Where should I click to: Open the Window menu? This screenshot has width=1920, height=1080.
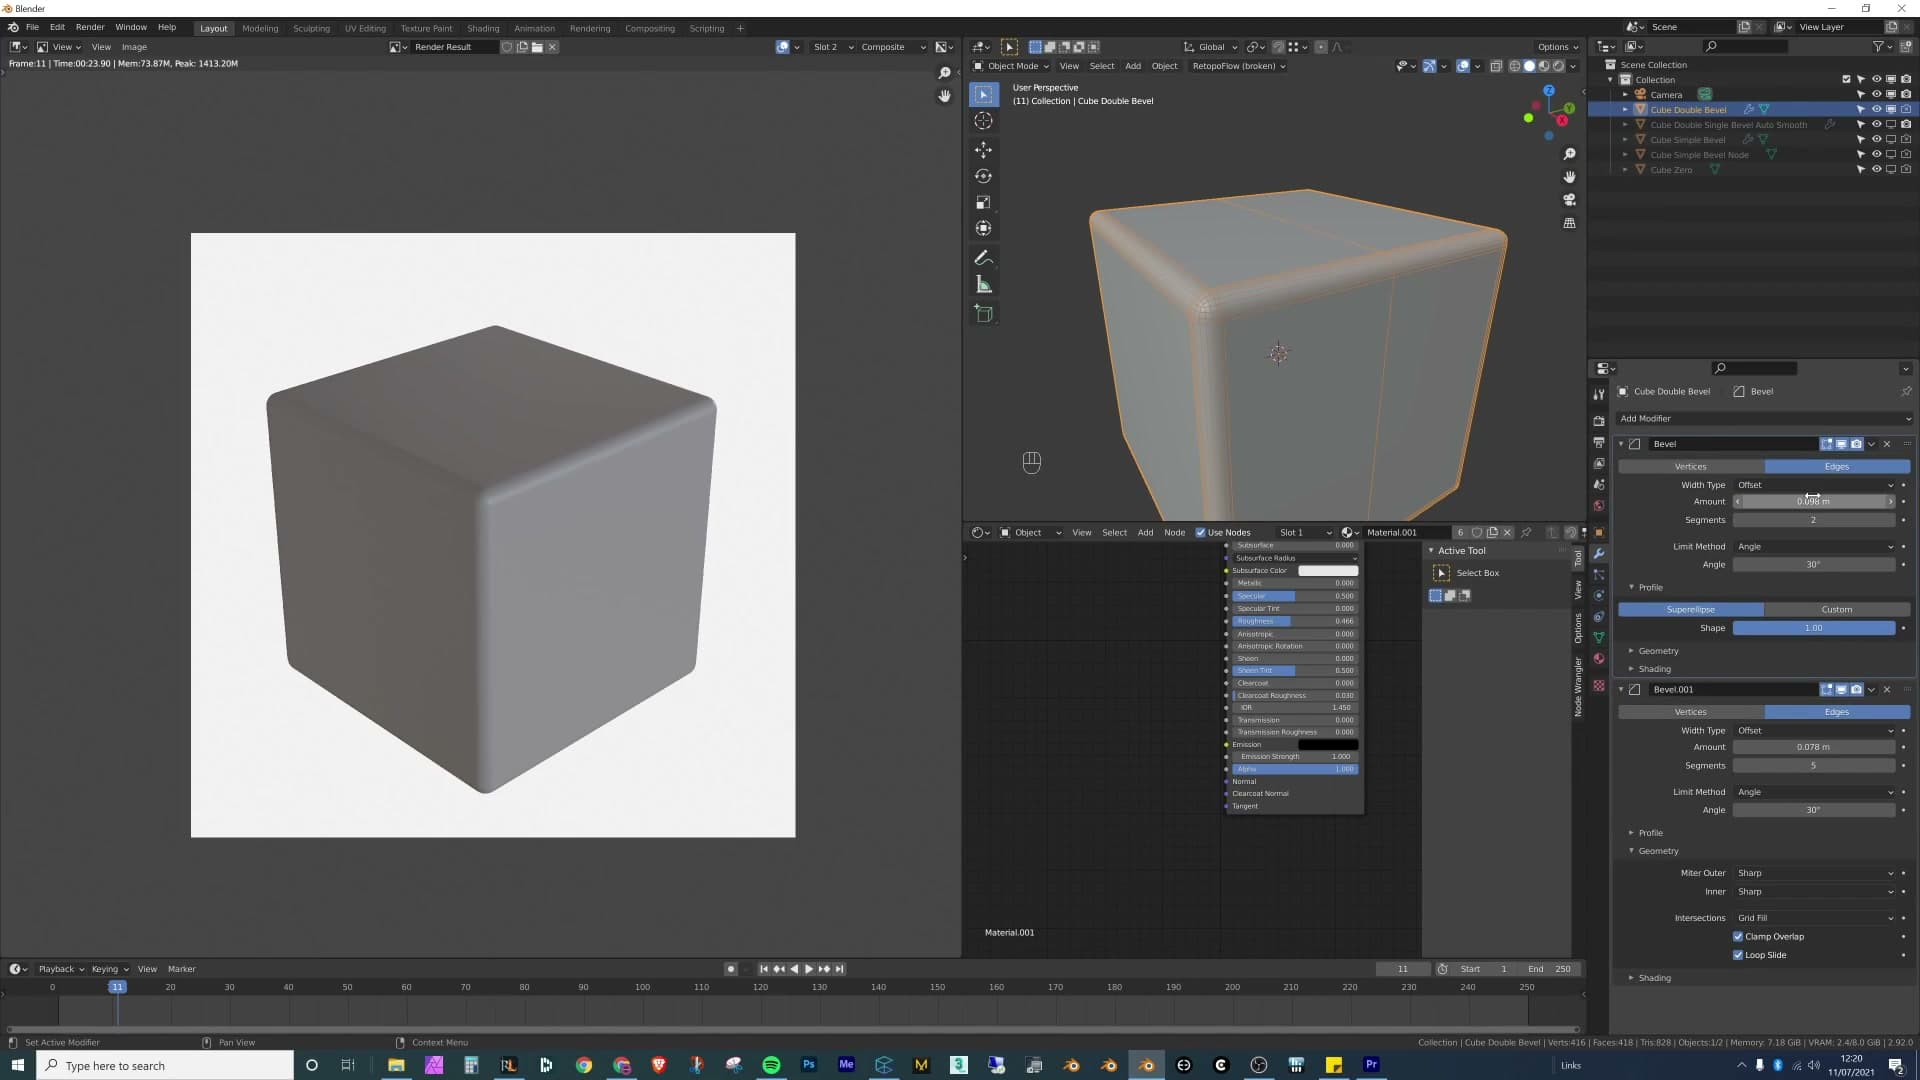point(131,27)
